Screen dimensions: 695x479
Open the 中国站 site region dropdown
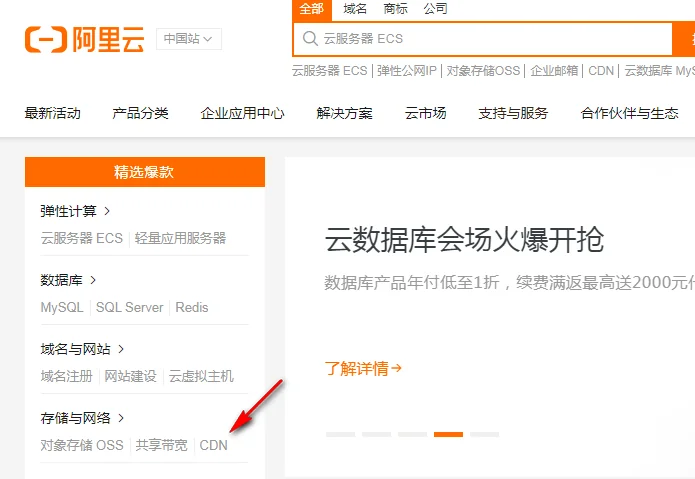click(189, 39)
